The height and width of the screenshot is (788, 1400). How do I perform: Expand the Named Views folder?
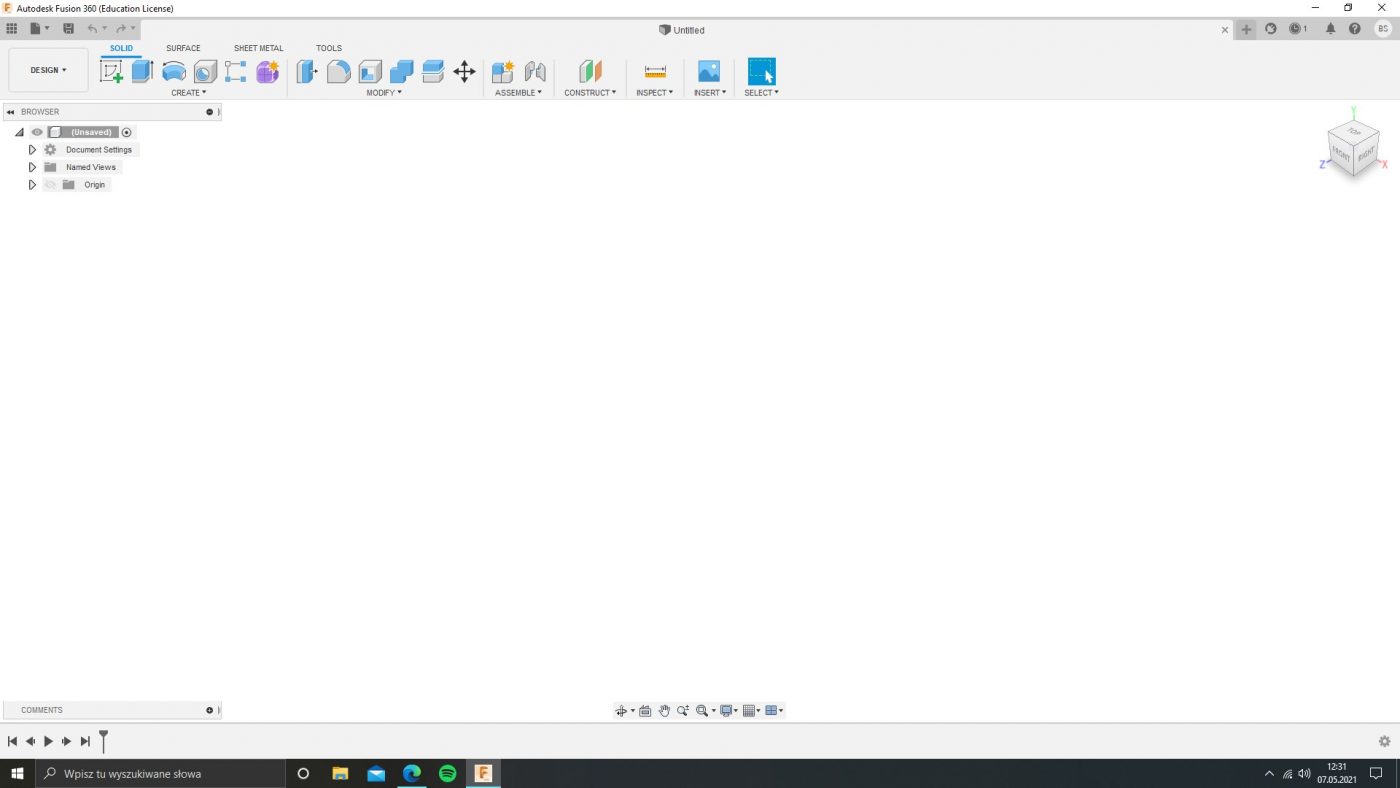click(x=32, y=167)
